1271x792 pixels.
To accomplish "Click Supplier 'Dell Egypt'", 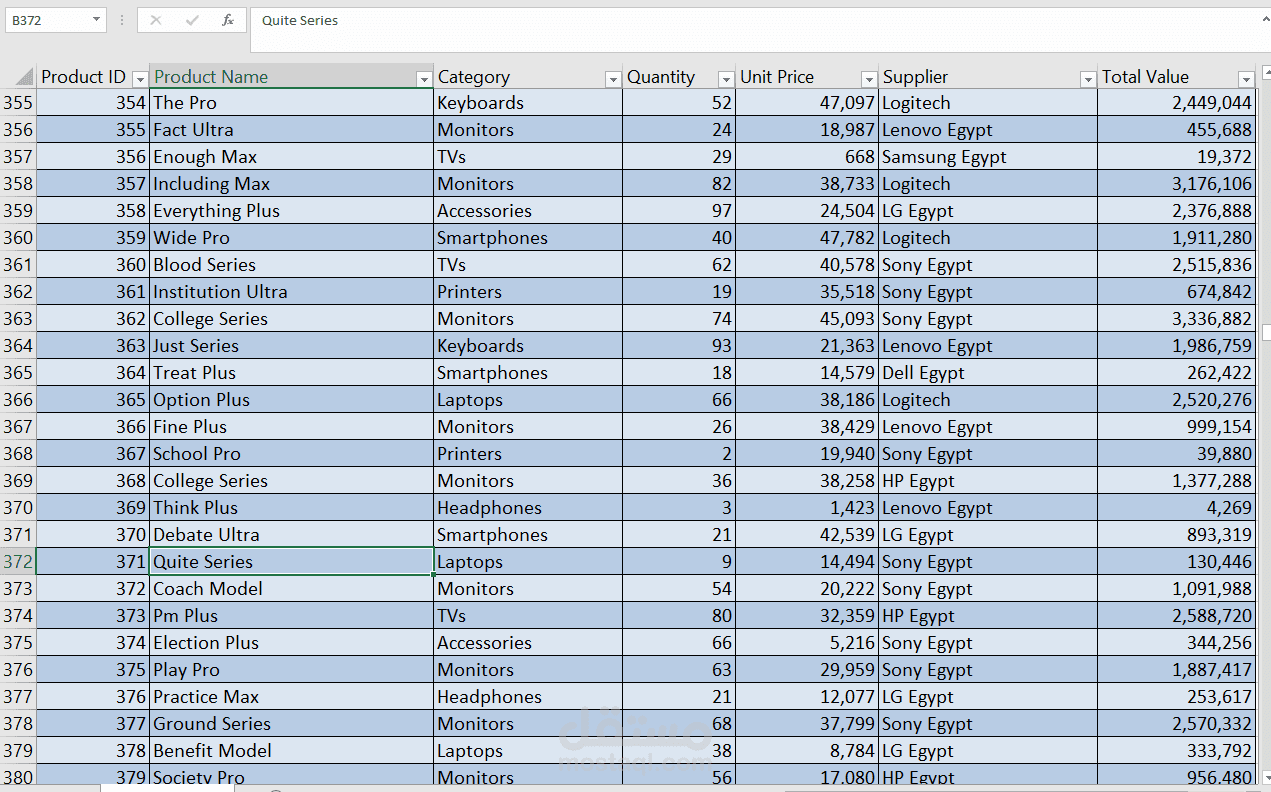I will [x=988, y=373].
